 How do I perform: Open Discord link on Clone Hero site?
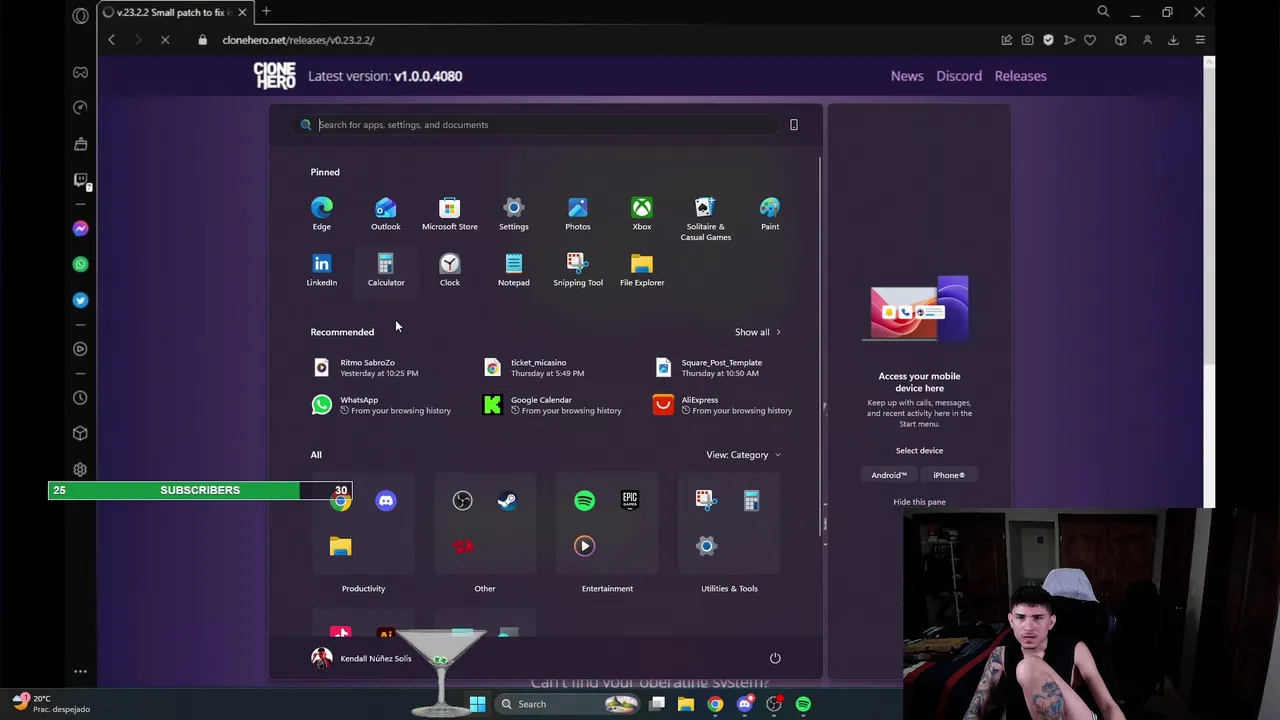tap(959, 76)
